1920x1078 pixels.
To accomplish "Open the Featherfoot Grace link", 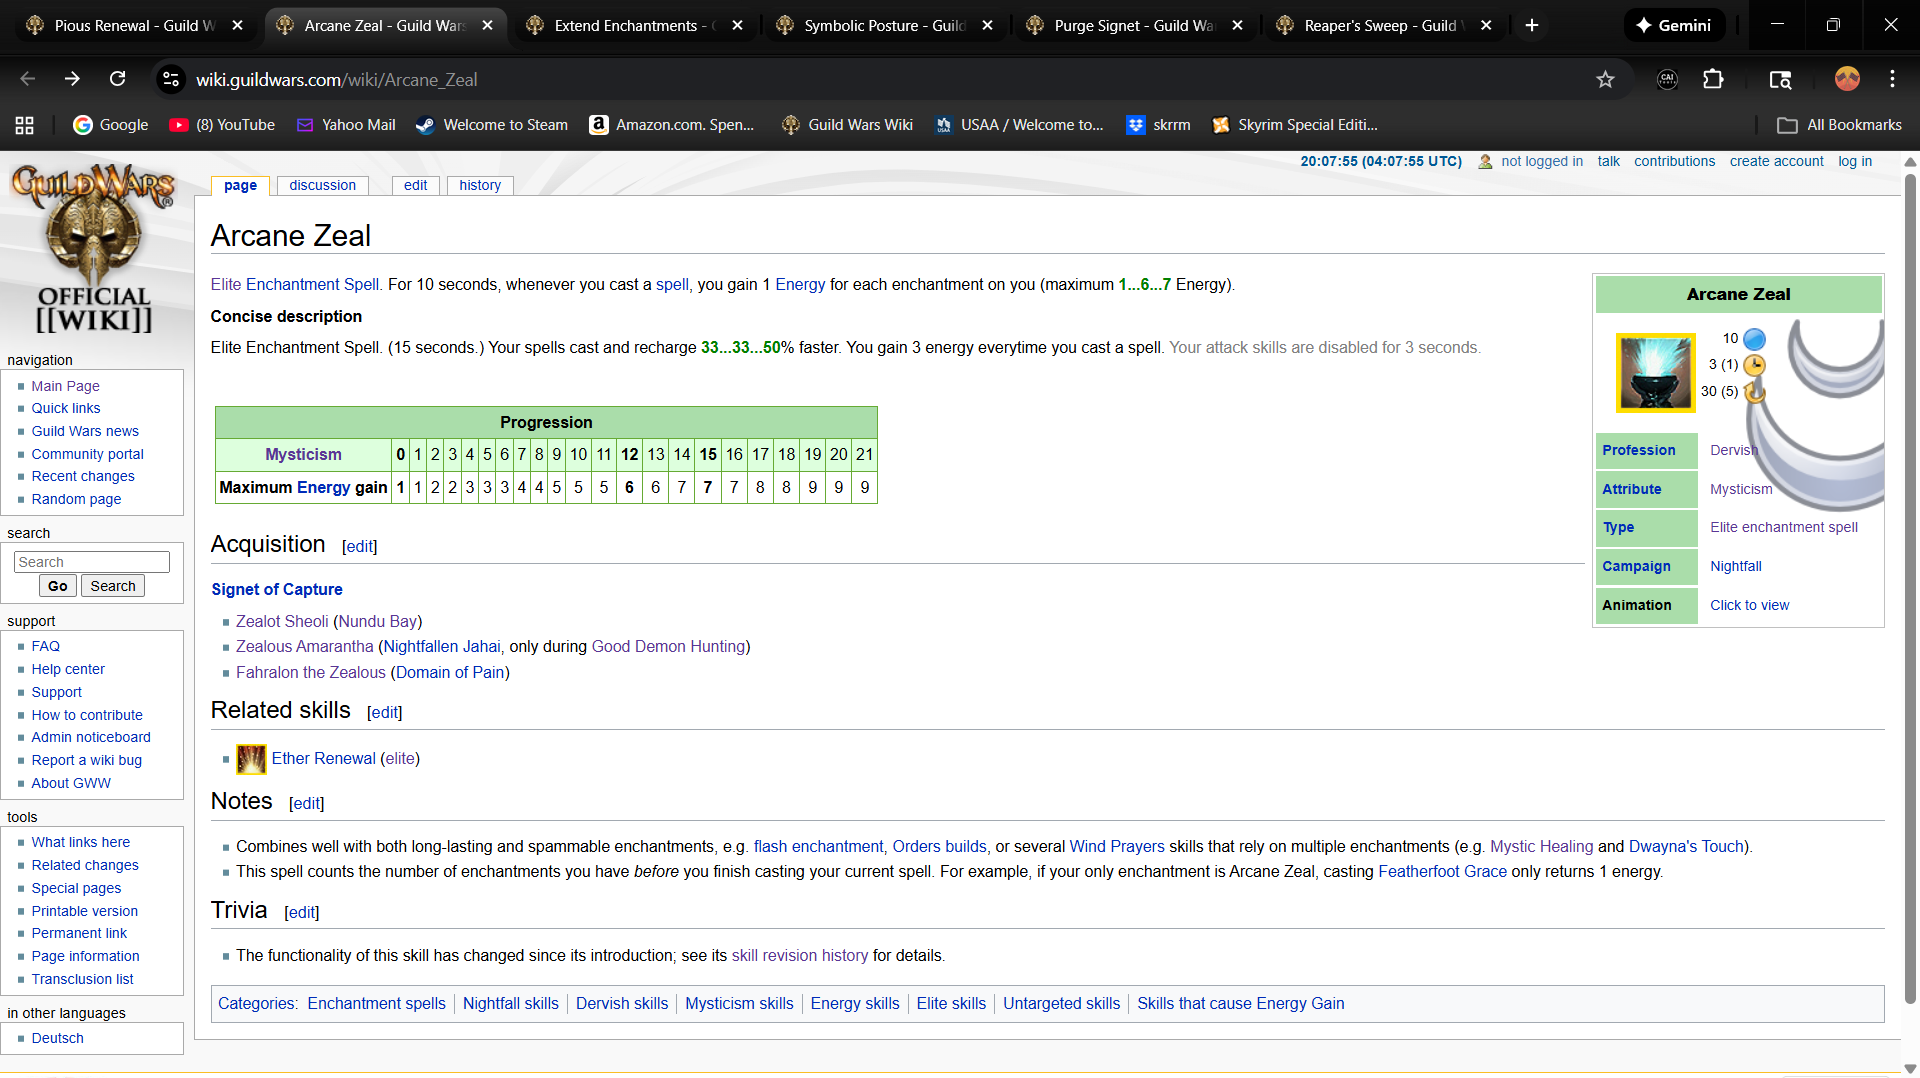I will 1442,872.
